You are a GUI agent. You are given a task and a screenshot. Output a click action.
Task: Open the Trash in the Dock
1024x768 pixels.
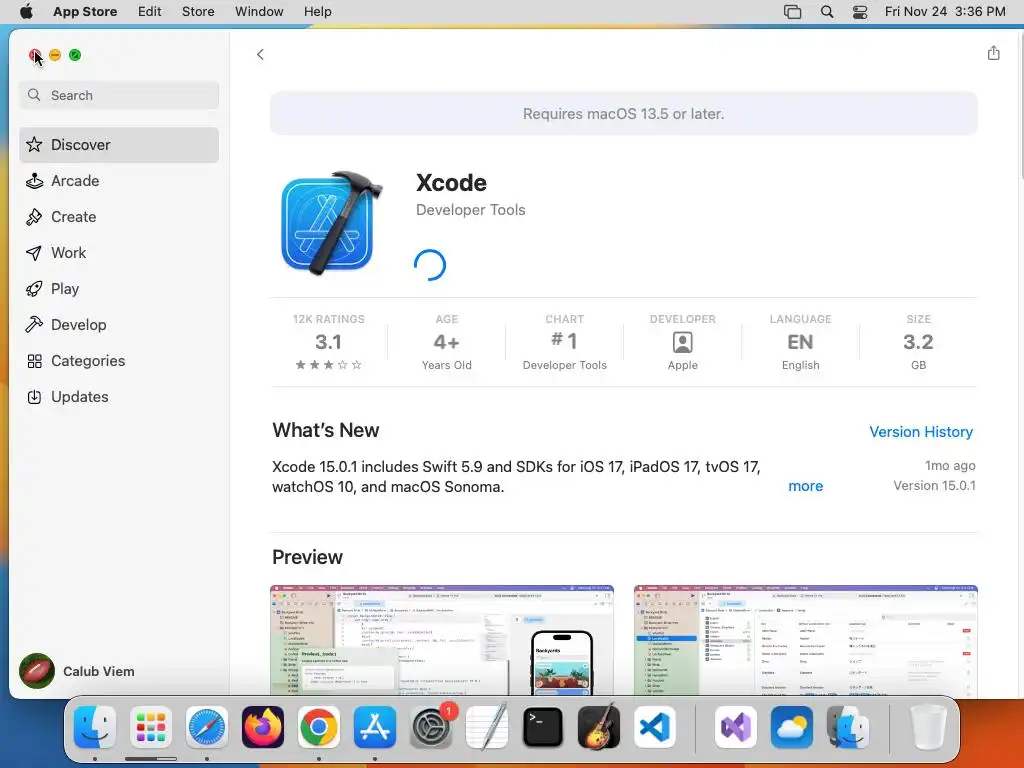pos(928,727)
